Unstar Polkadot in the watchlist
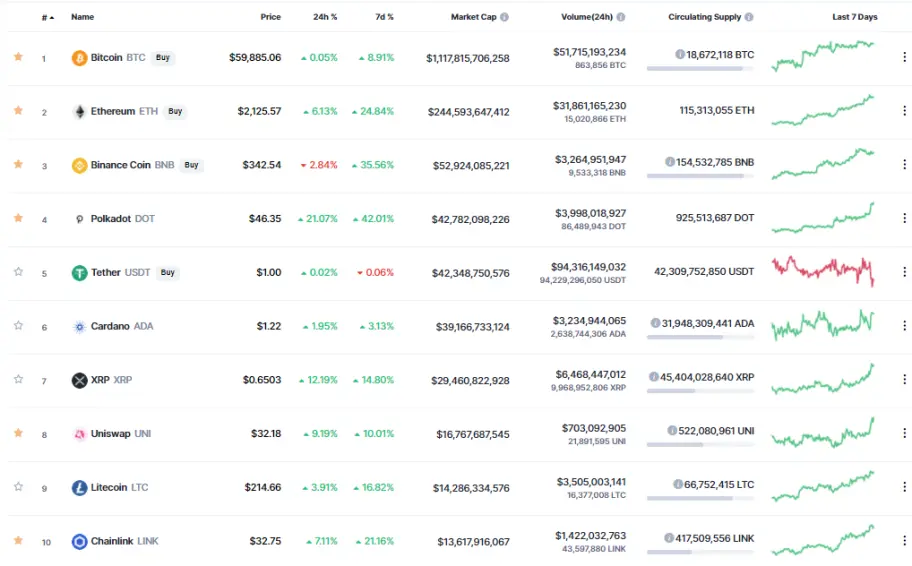 click(19, 218)
